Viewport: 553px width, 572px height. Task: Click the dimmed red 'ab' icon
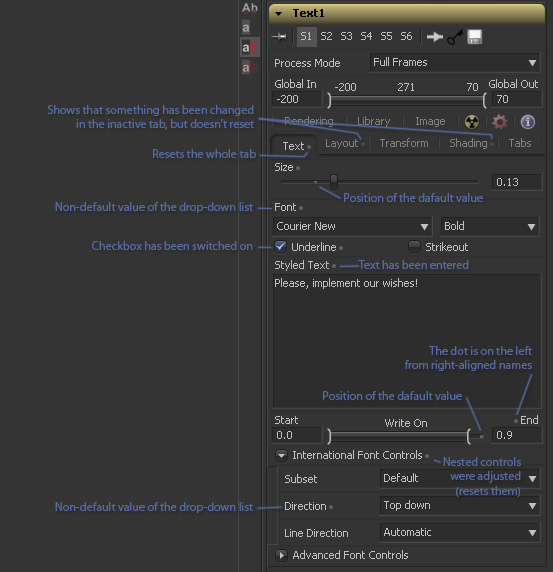[x=250, y=67]
